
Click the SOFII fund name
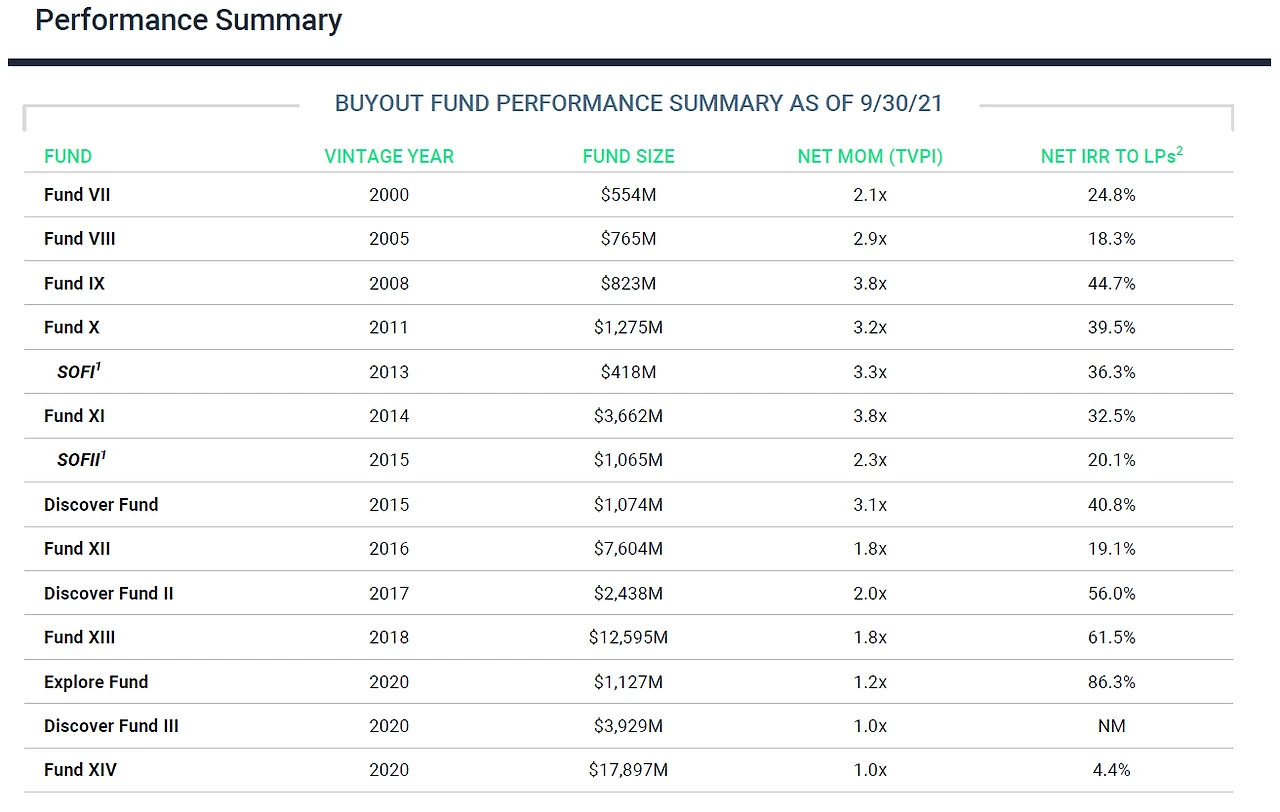(x=81, y=460)
